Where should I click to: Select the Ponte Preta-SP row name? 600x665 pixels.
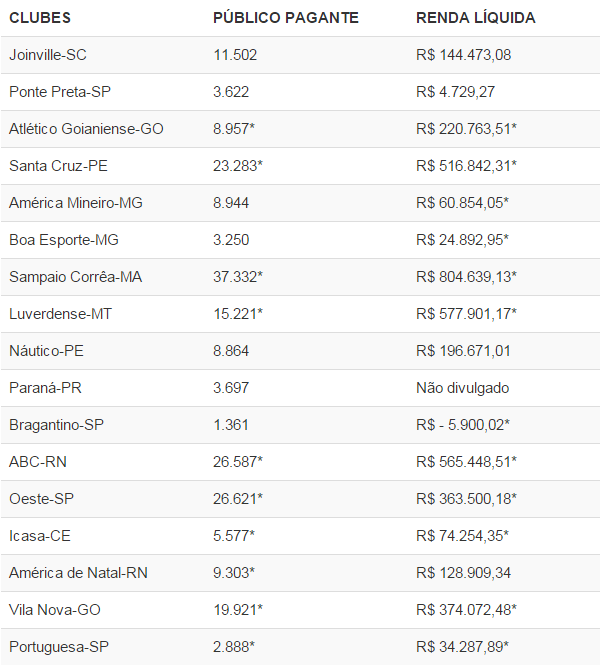click(59, 92)
